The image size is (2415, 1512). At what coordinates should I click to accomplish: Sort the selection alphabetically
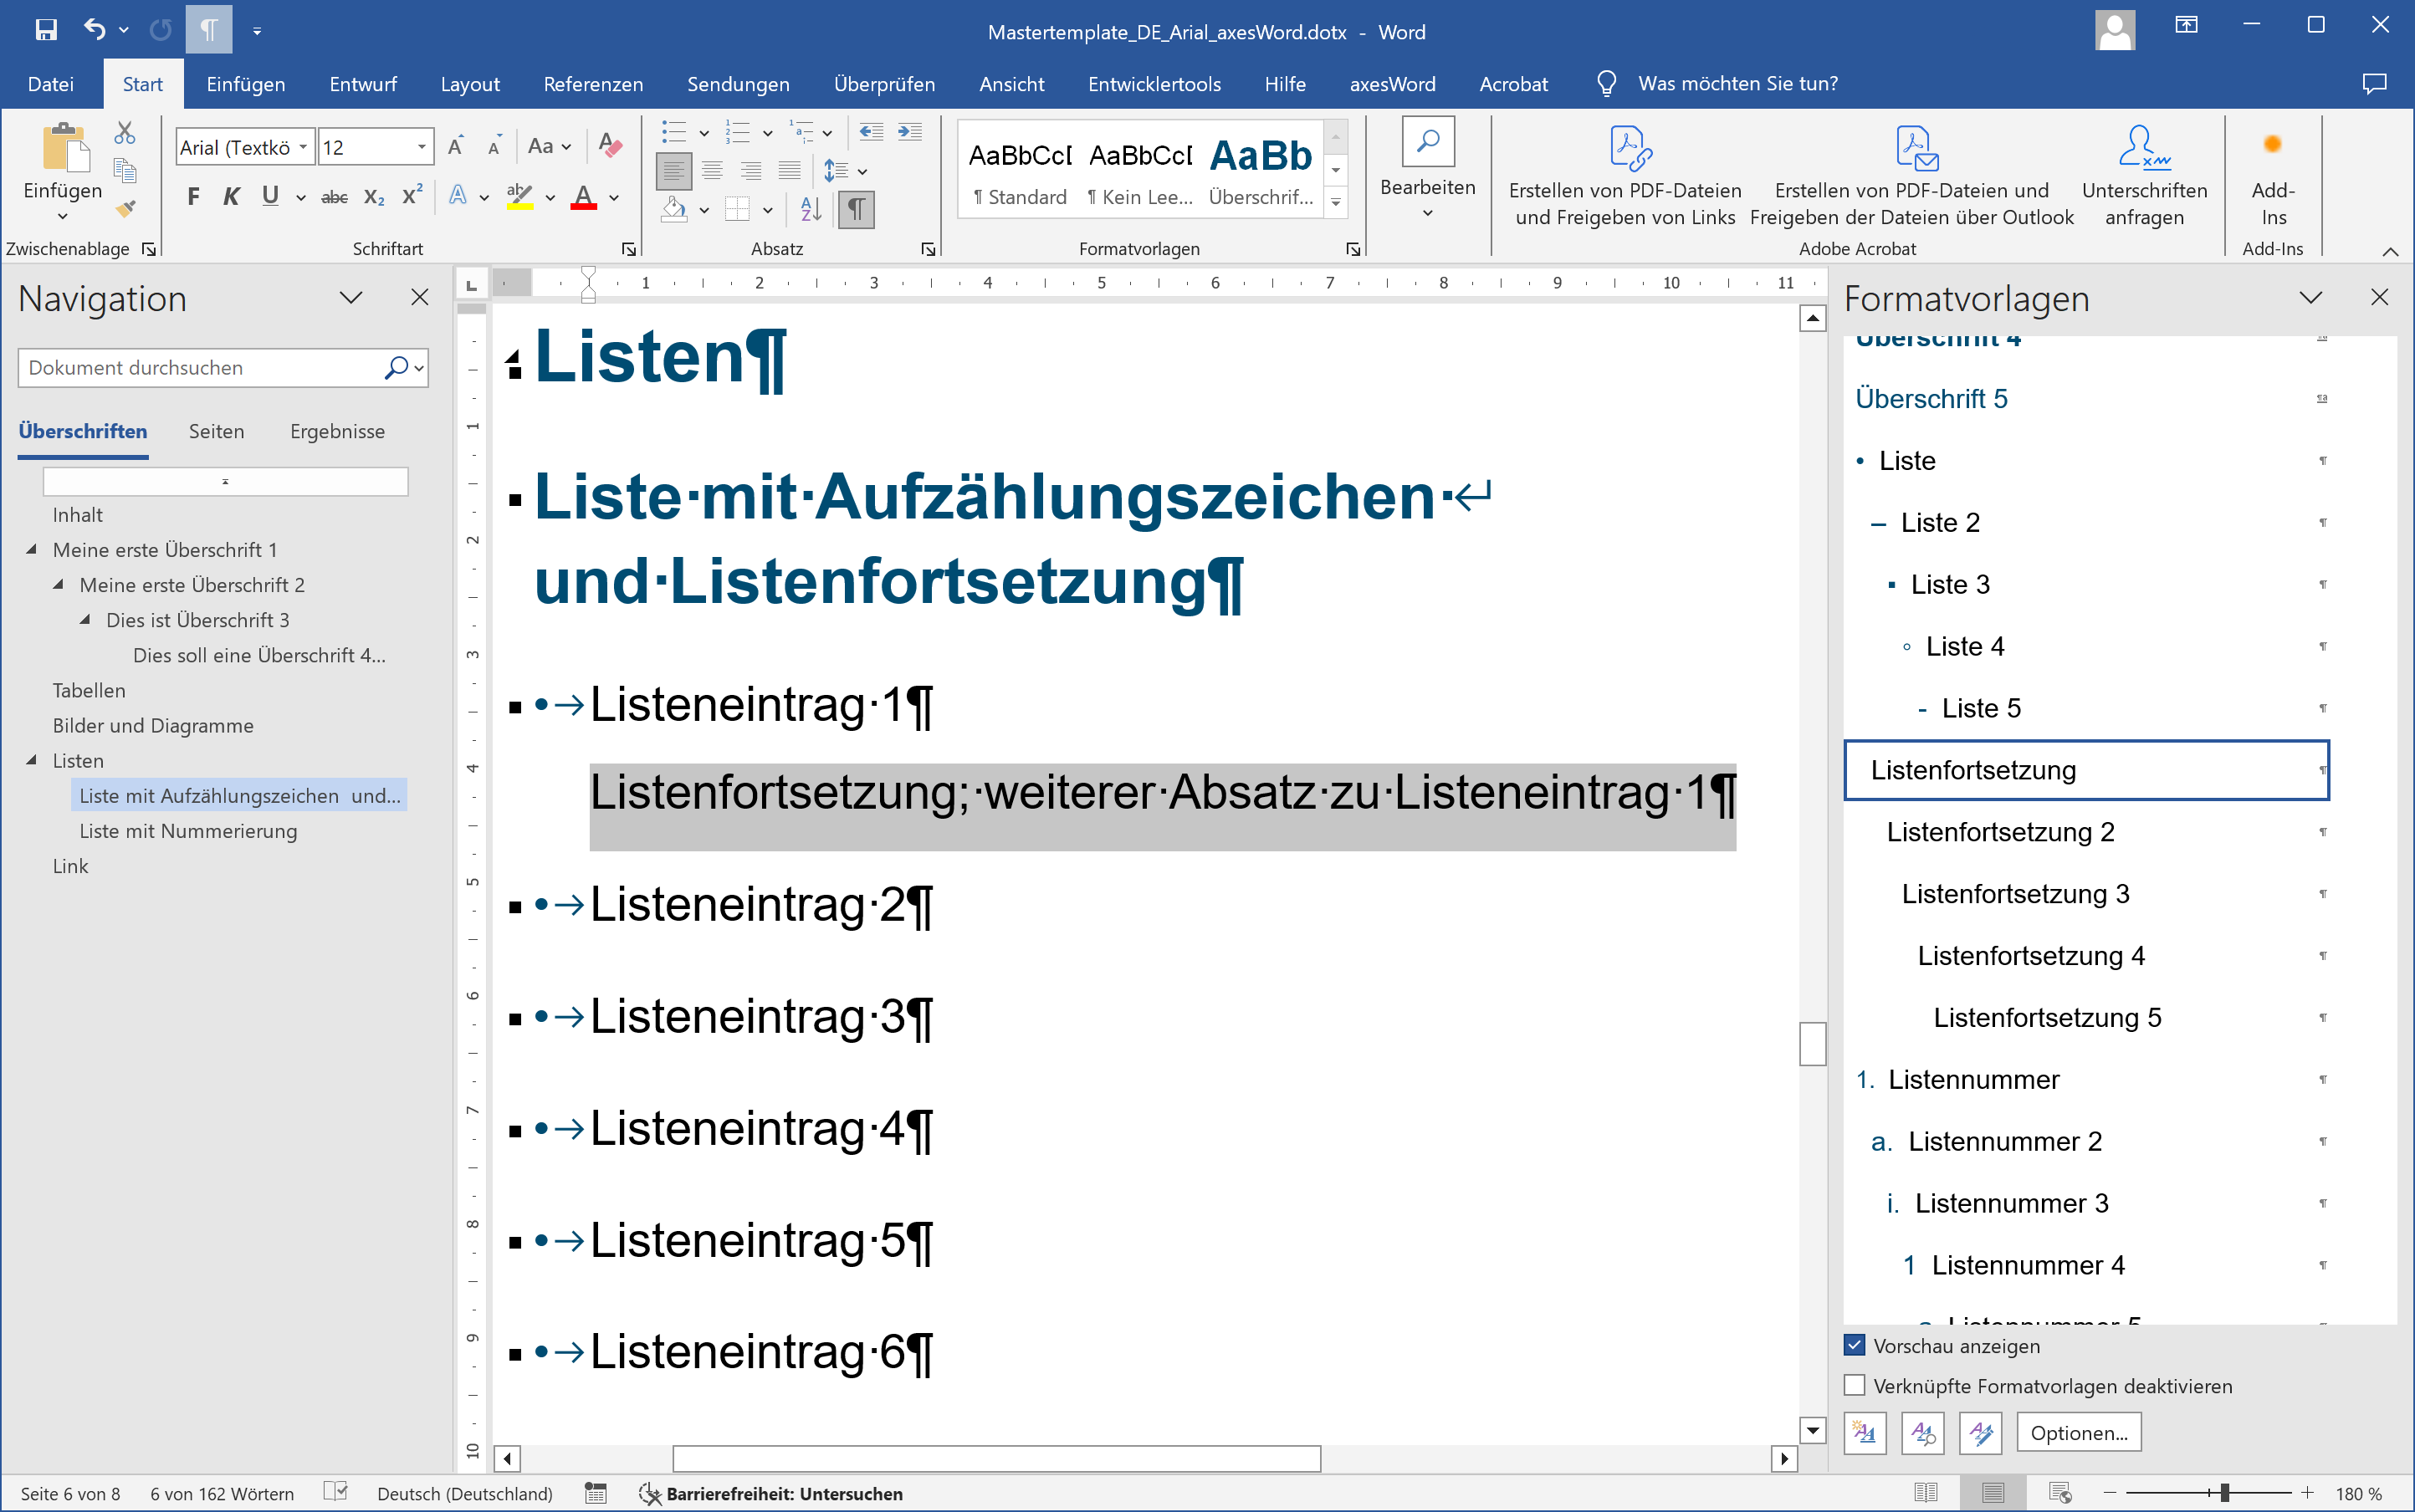click(811, 209)
